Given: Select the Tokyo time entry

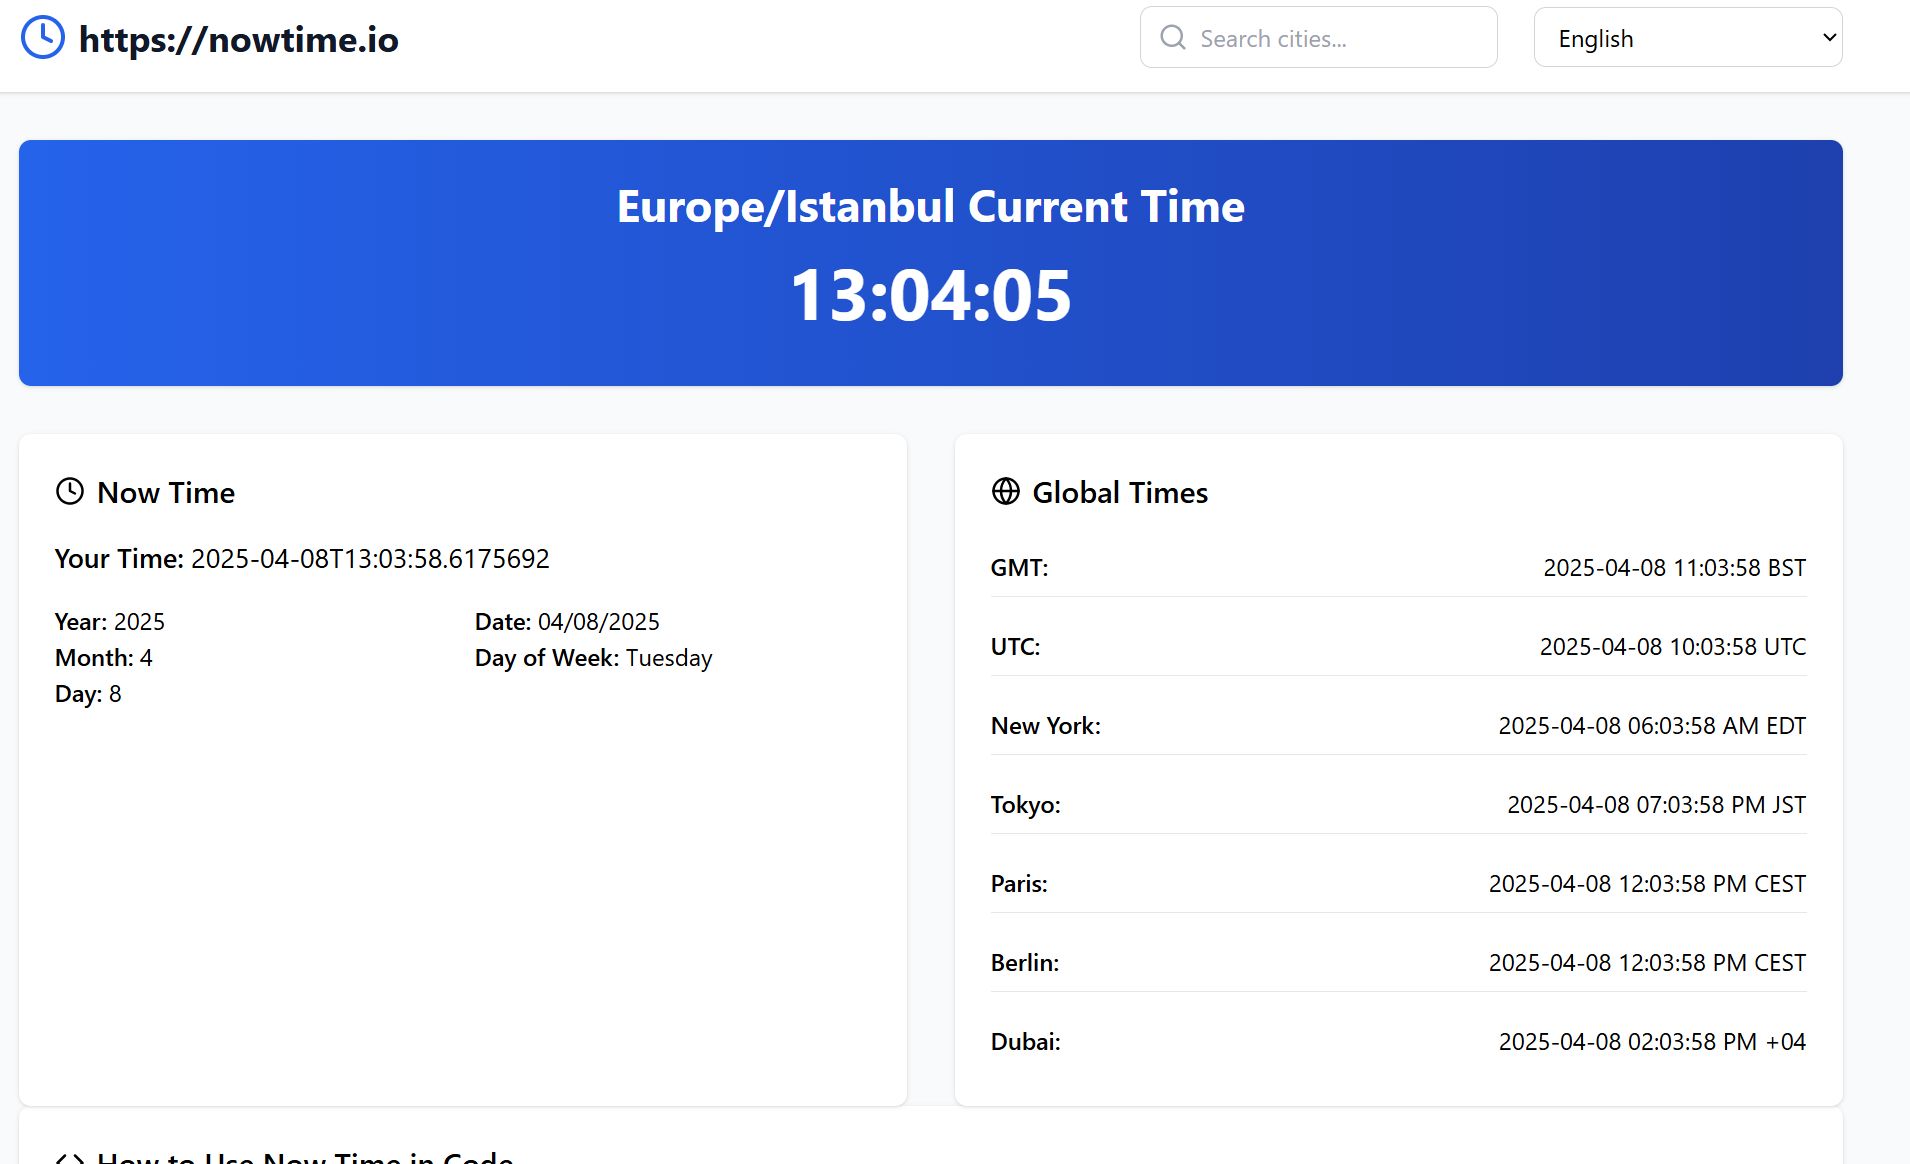Looking at the screenshot, I should [x=1397, y=804].
